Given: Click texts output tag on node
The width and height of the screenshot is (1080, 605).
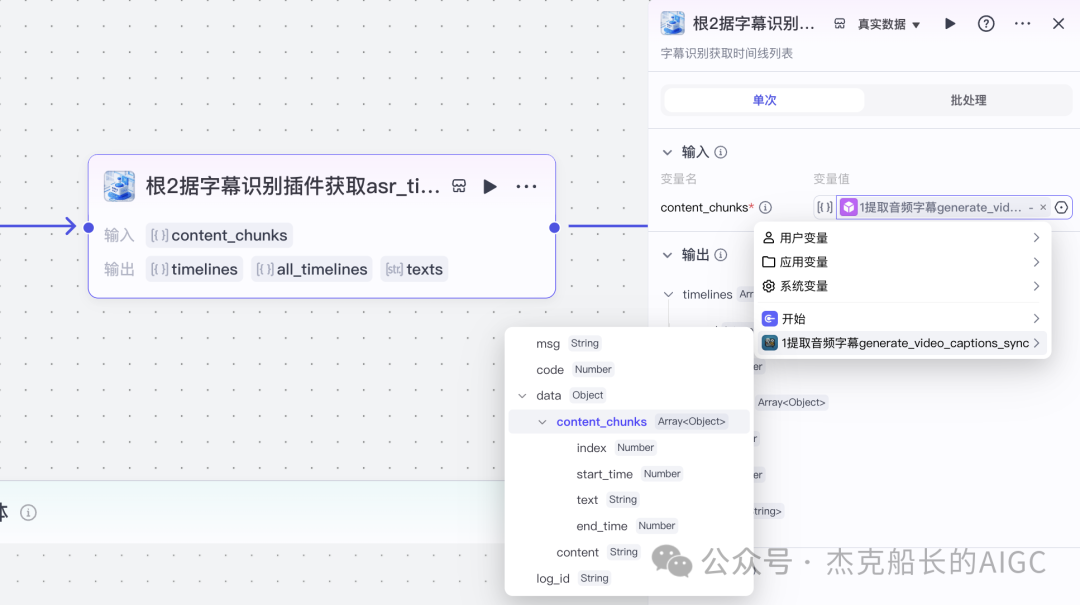Looking at the screenshot, I should click(x=414, y=269).
